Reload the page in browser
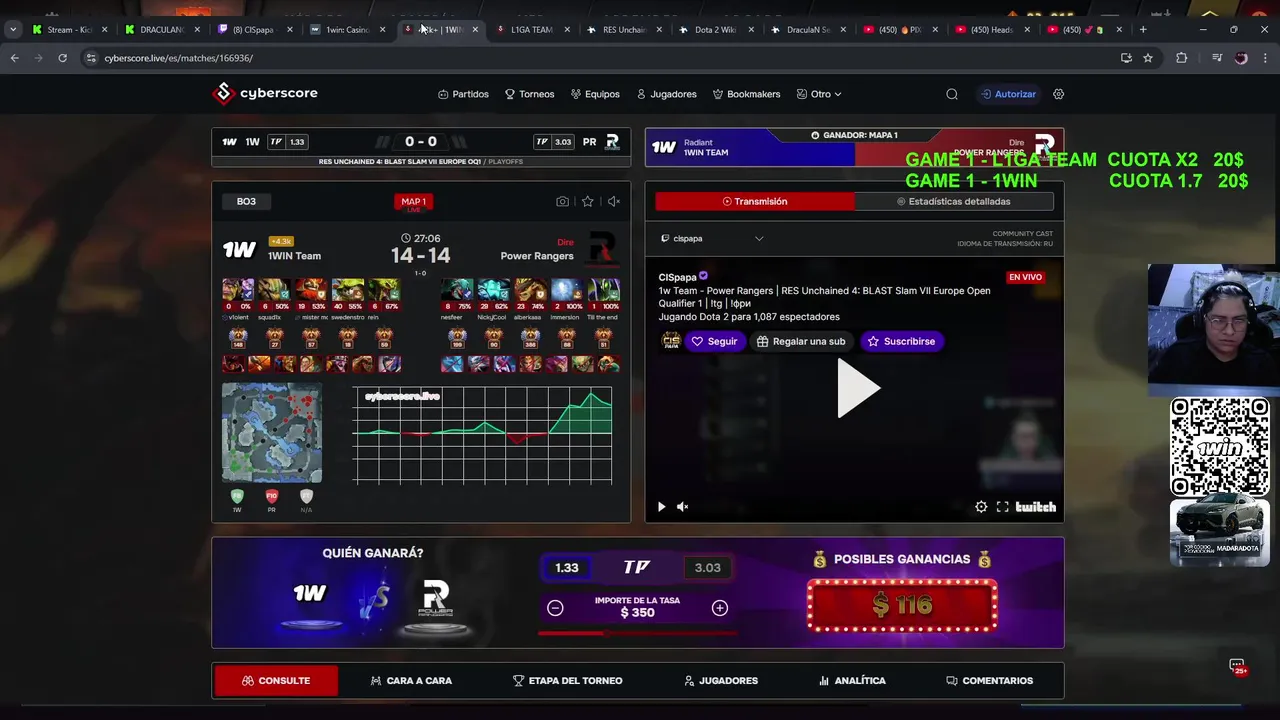The image size is (1280, 720). [62, 58]
